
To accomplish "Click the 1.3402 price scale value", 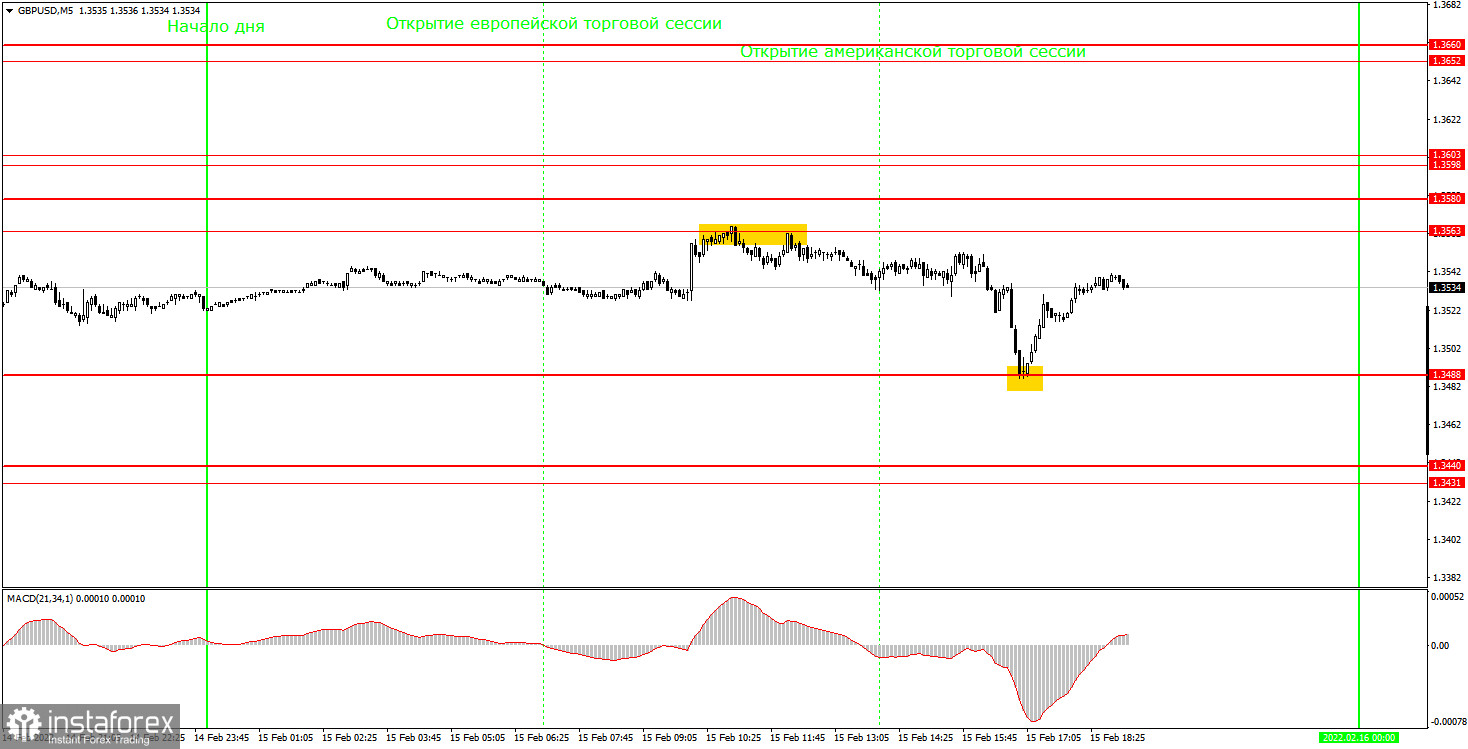I will (x=1446, y=540).
